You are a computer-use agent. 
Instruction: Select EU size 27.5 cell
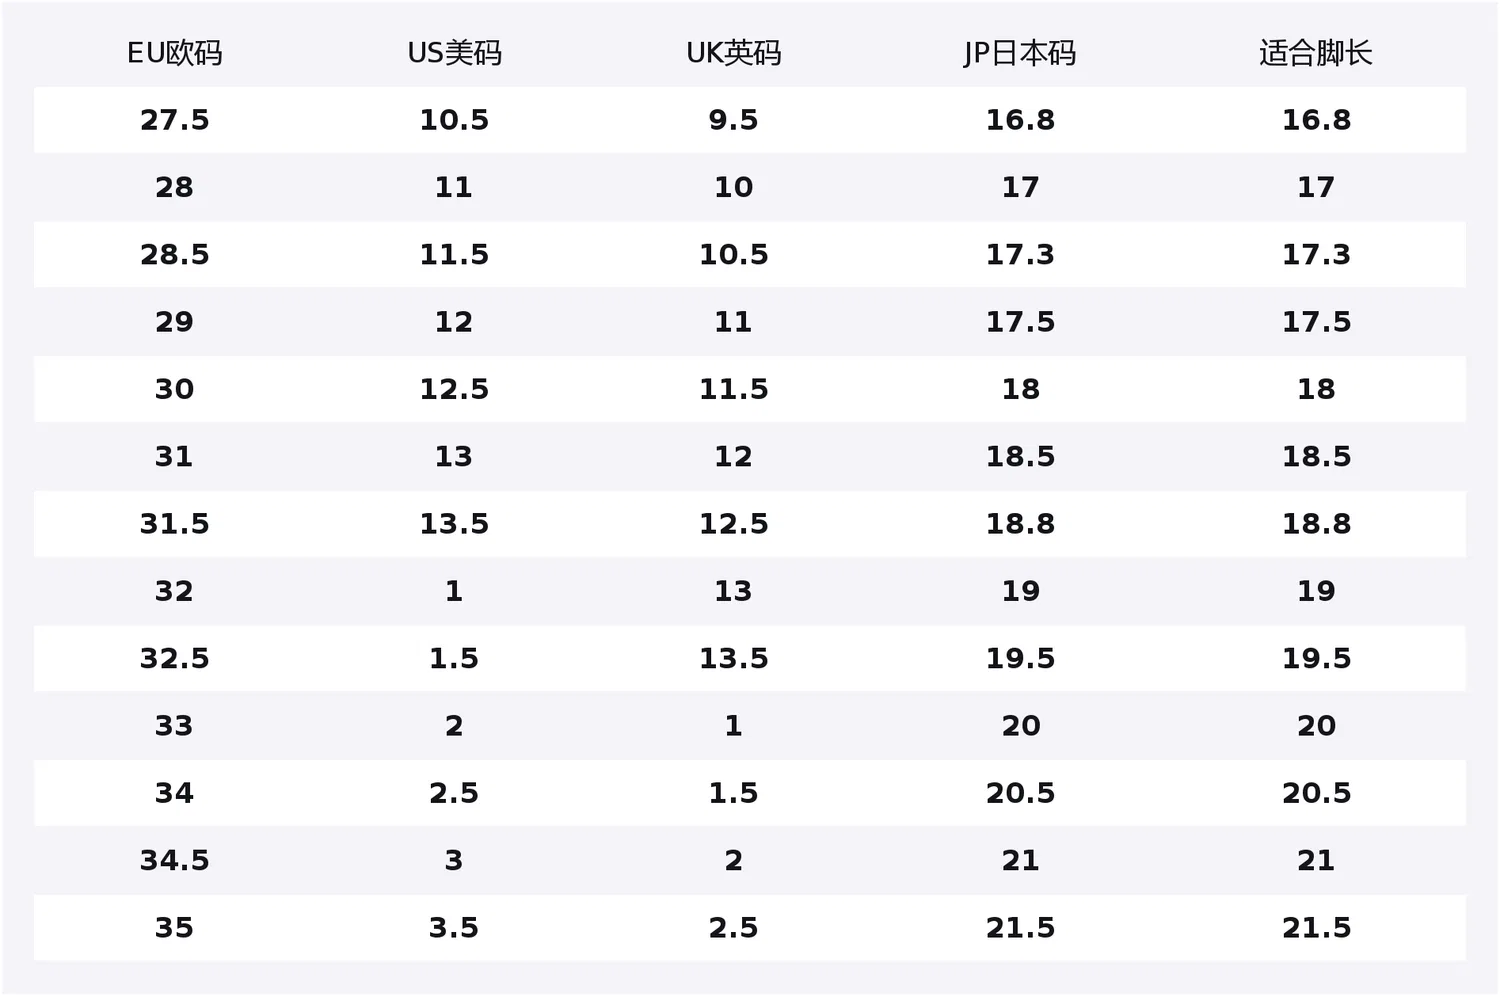click(174, 120)
